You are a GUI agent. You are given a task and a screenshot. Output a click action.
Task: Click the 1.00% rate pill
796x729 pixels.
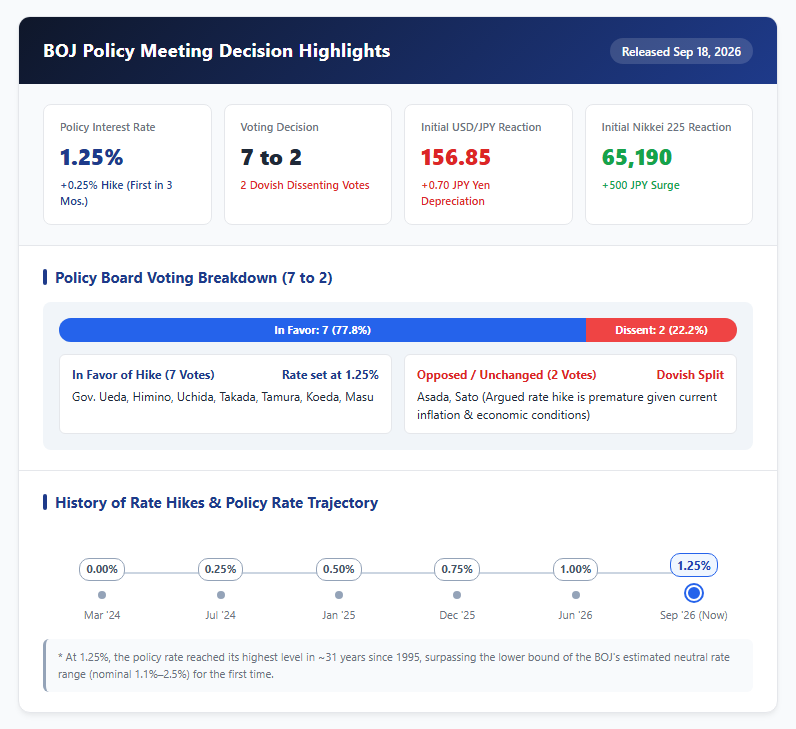point(575,569)
